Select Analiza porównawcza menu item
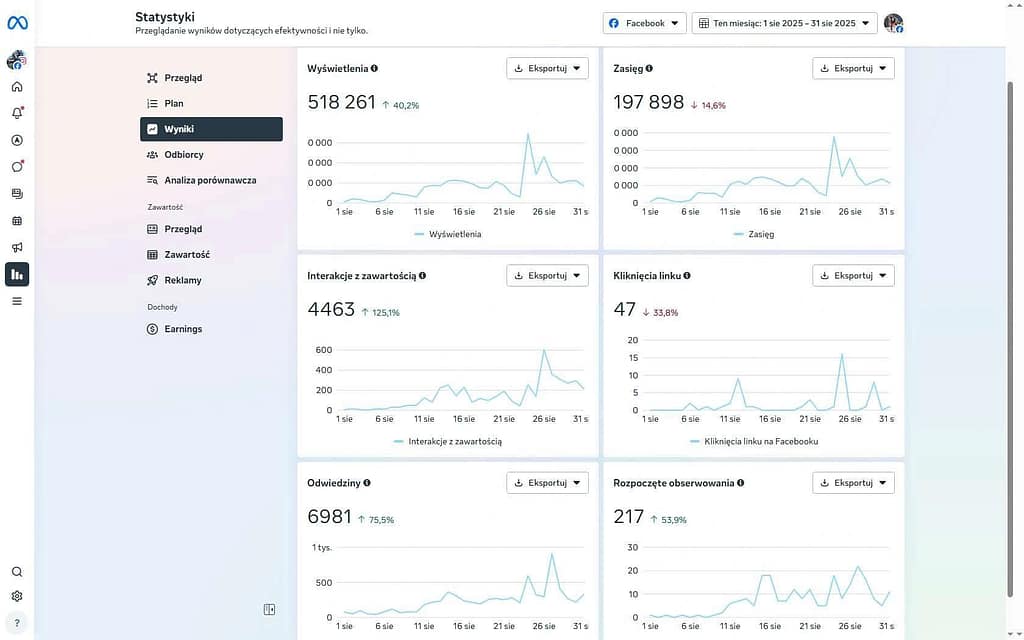This screenshot has width=1024, height=640. [211, 181]
